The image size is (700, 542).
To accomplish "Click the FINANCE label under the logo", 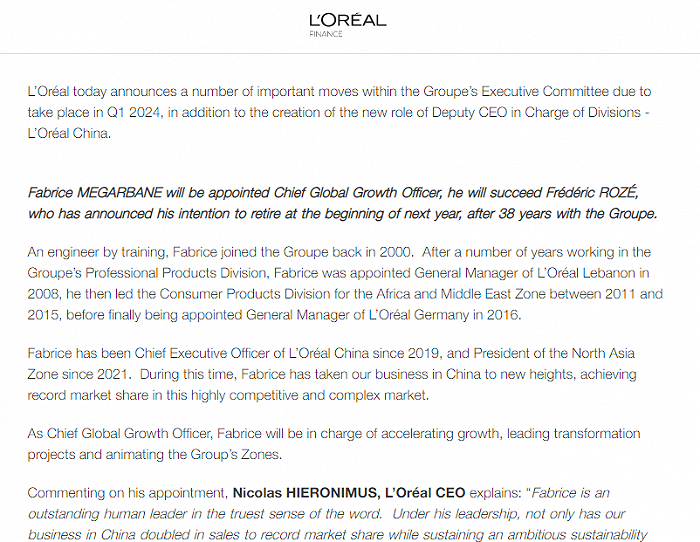I will coord(326,34).
